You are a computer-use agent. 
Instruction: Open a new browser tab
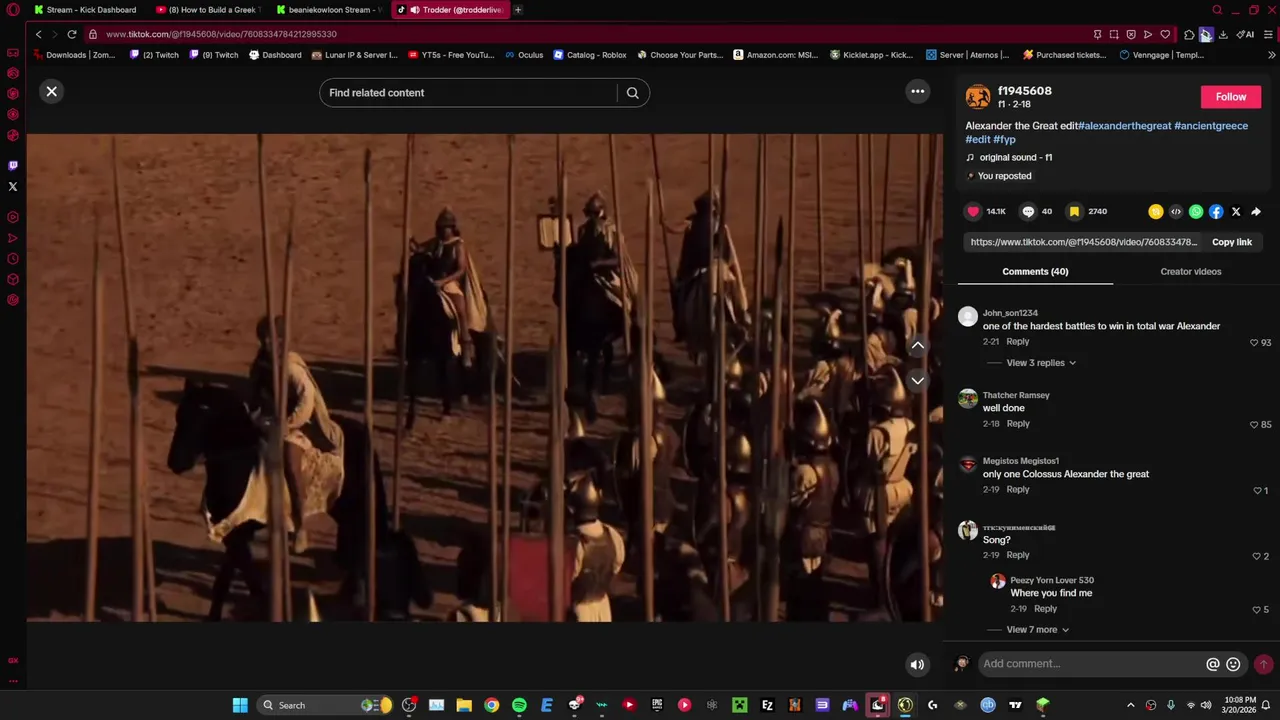click(518, 10)
